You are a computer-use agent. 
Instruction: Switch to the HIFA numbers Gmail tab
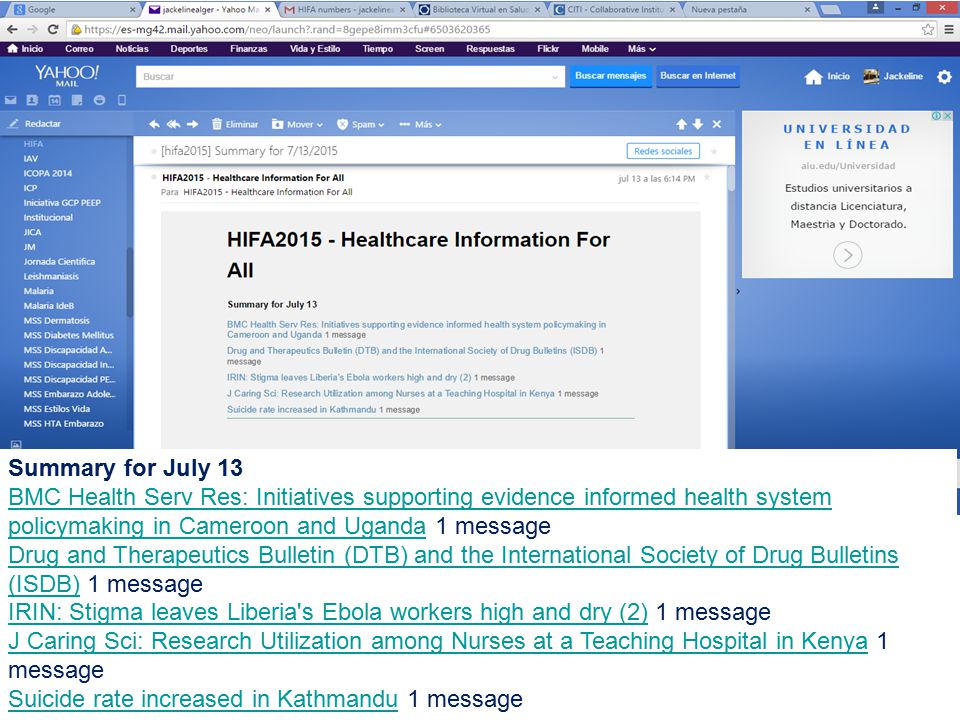[345, 9]
